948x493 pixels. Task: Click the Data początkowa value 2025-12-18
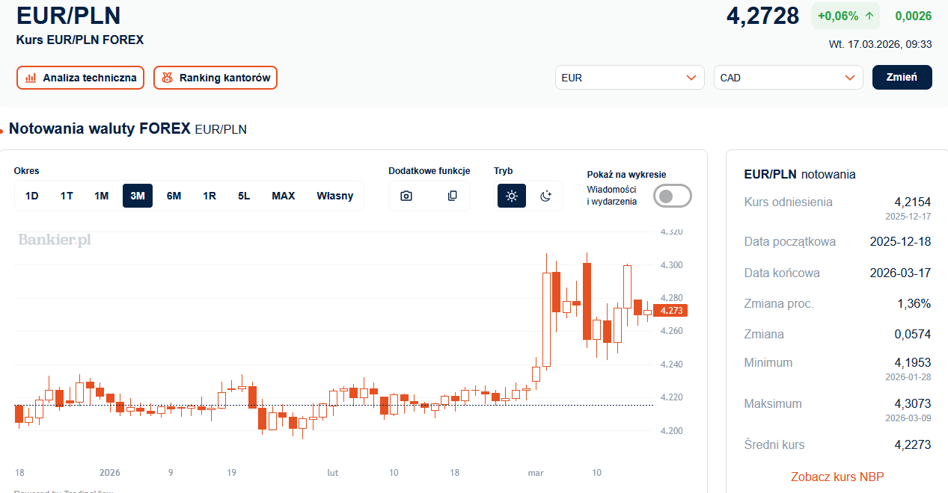click(900, 241)
